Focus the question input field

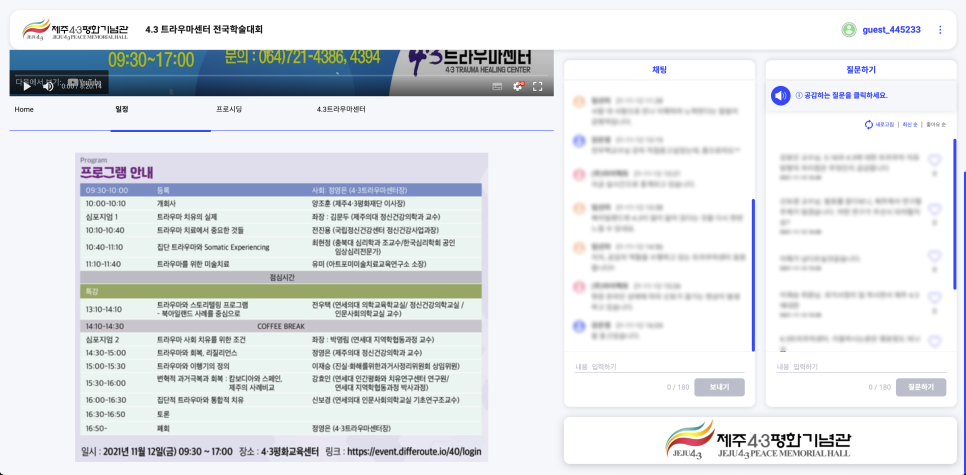(x=861, y=367)
